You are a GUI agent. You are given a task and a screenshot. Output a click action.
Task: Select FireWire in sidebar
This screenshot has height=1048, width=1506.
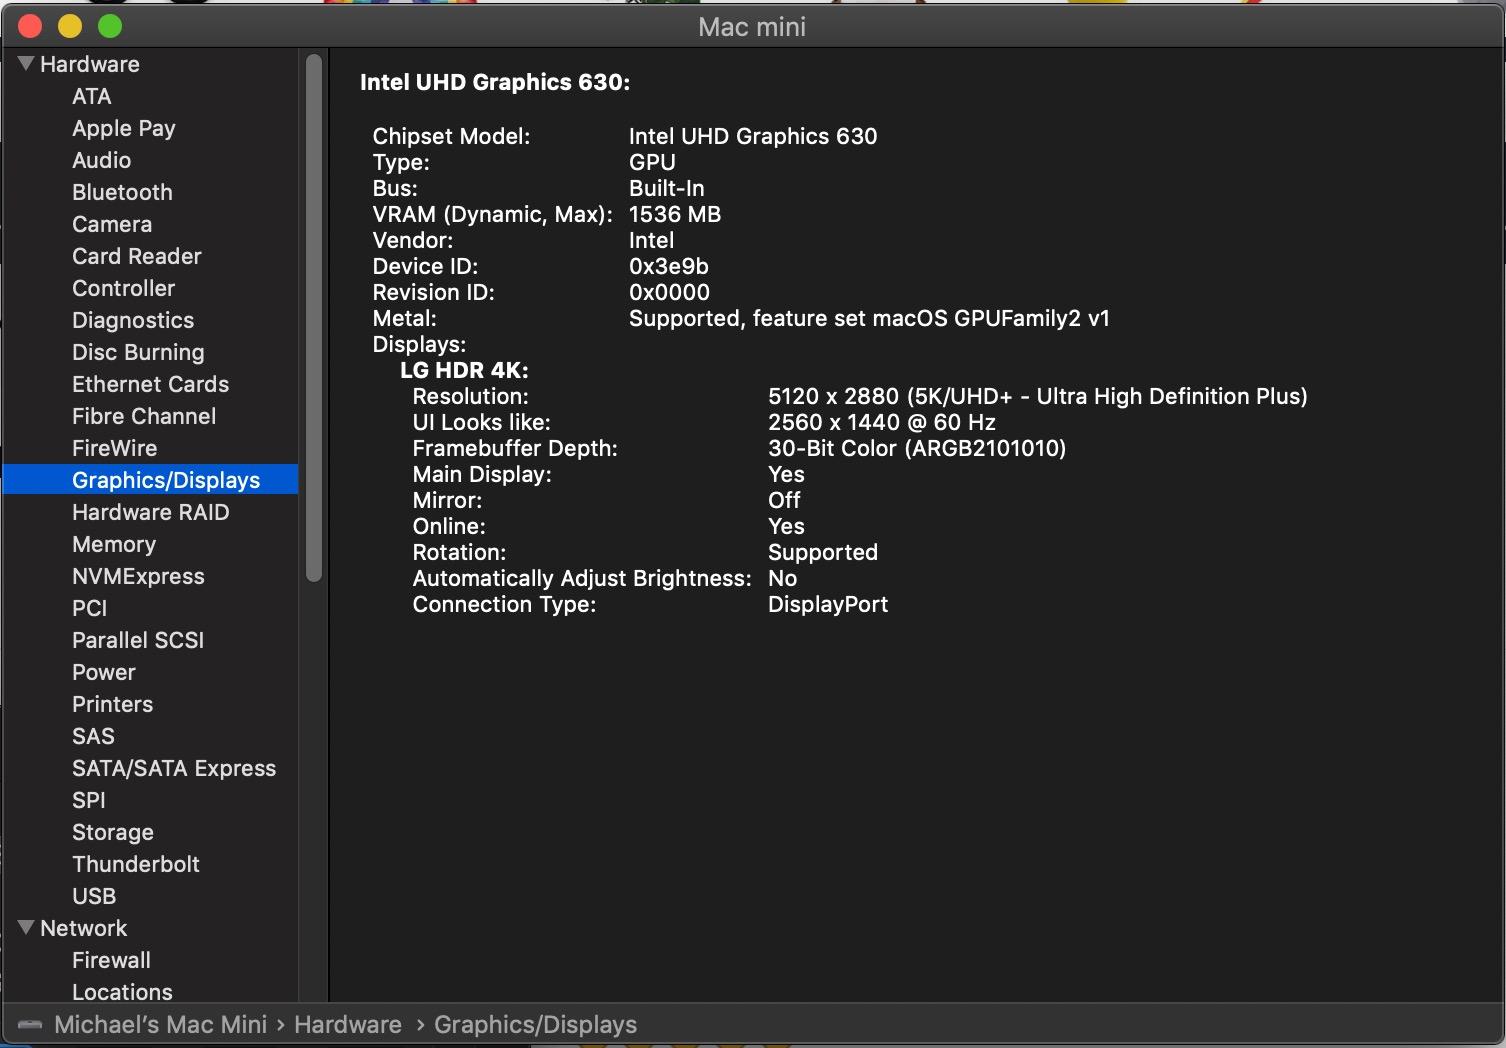(114, 448)
